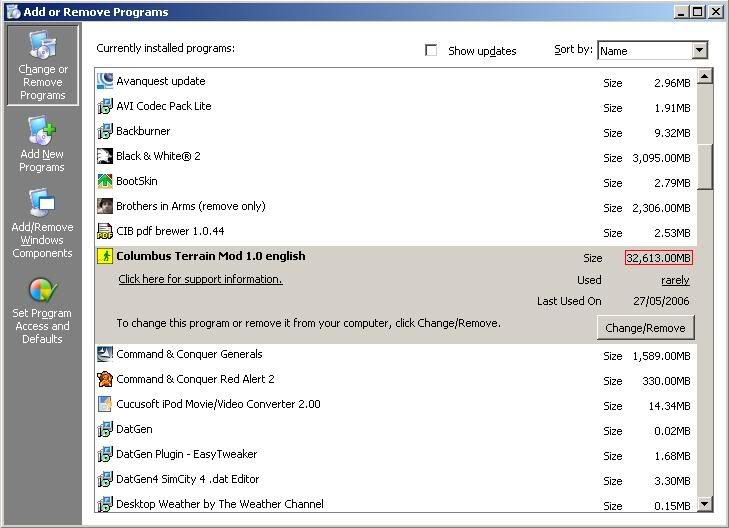The width and height of the screenshot is (729, 528).
Task: Click the Desktop Weather program icon
Action: tap(105, 504)
